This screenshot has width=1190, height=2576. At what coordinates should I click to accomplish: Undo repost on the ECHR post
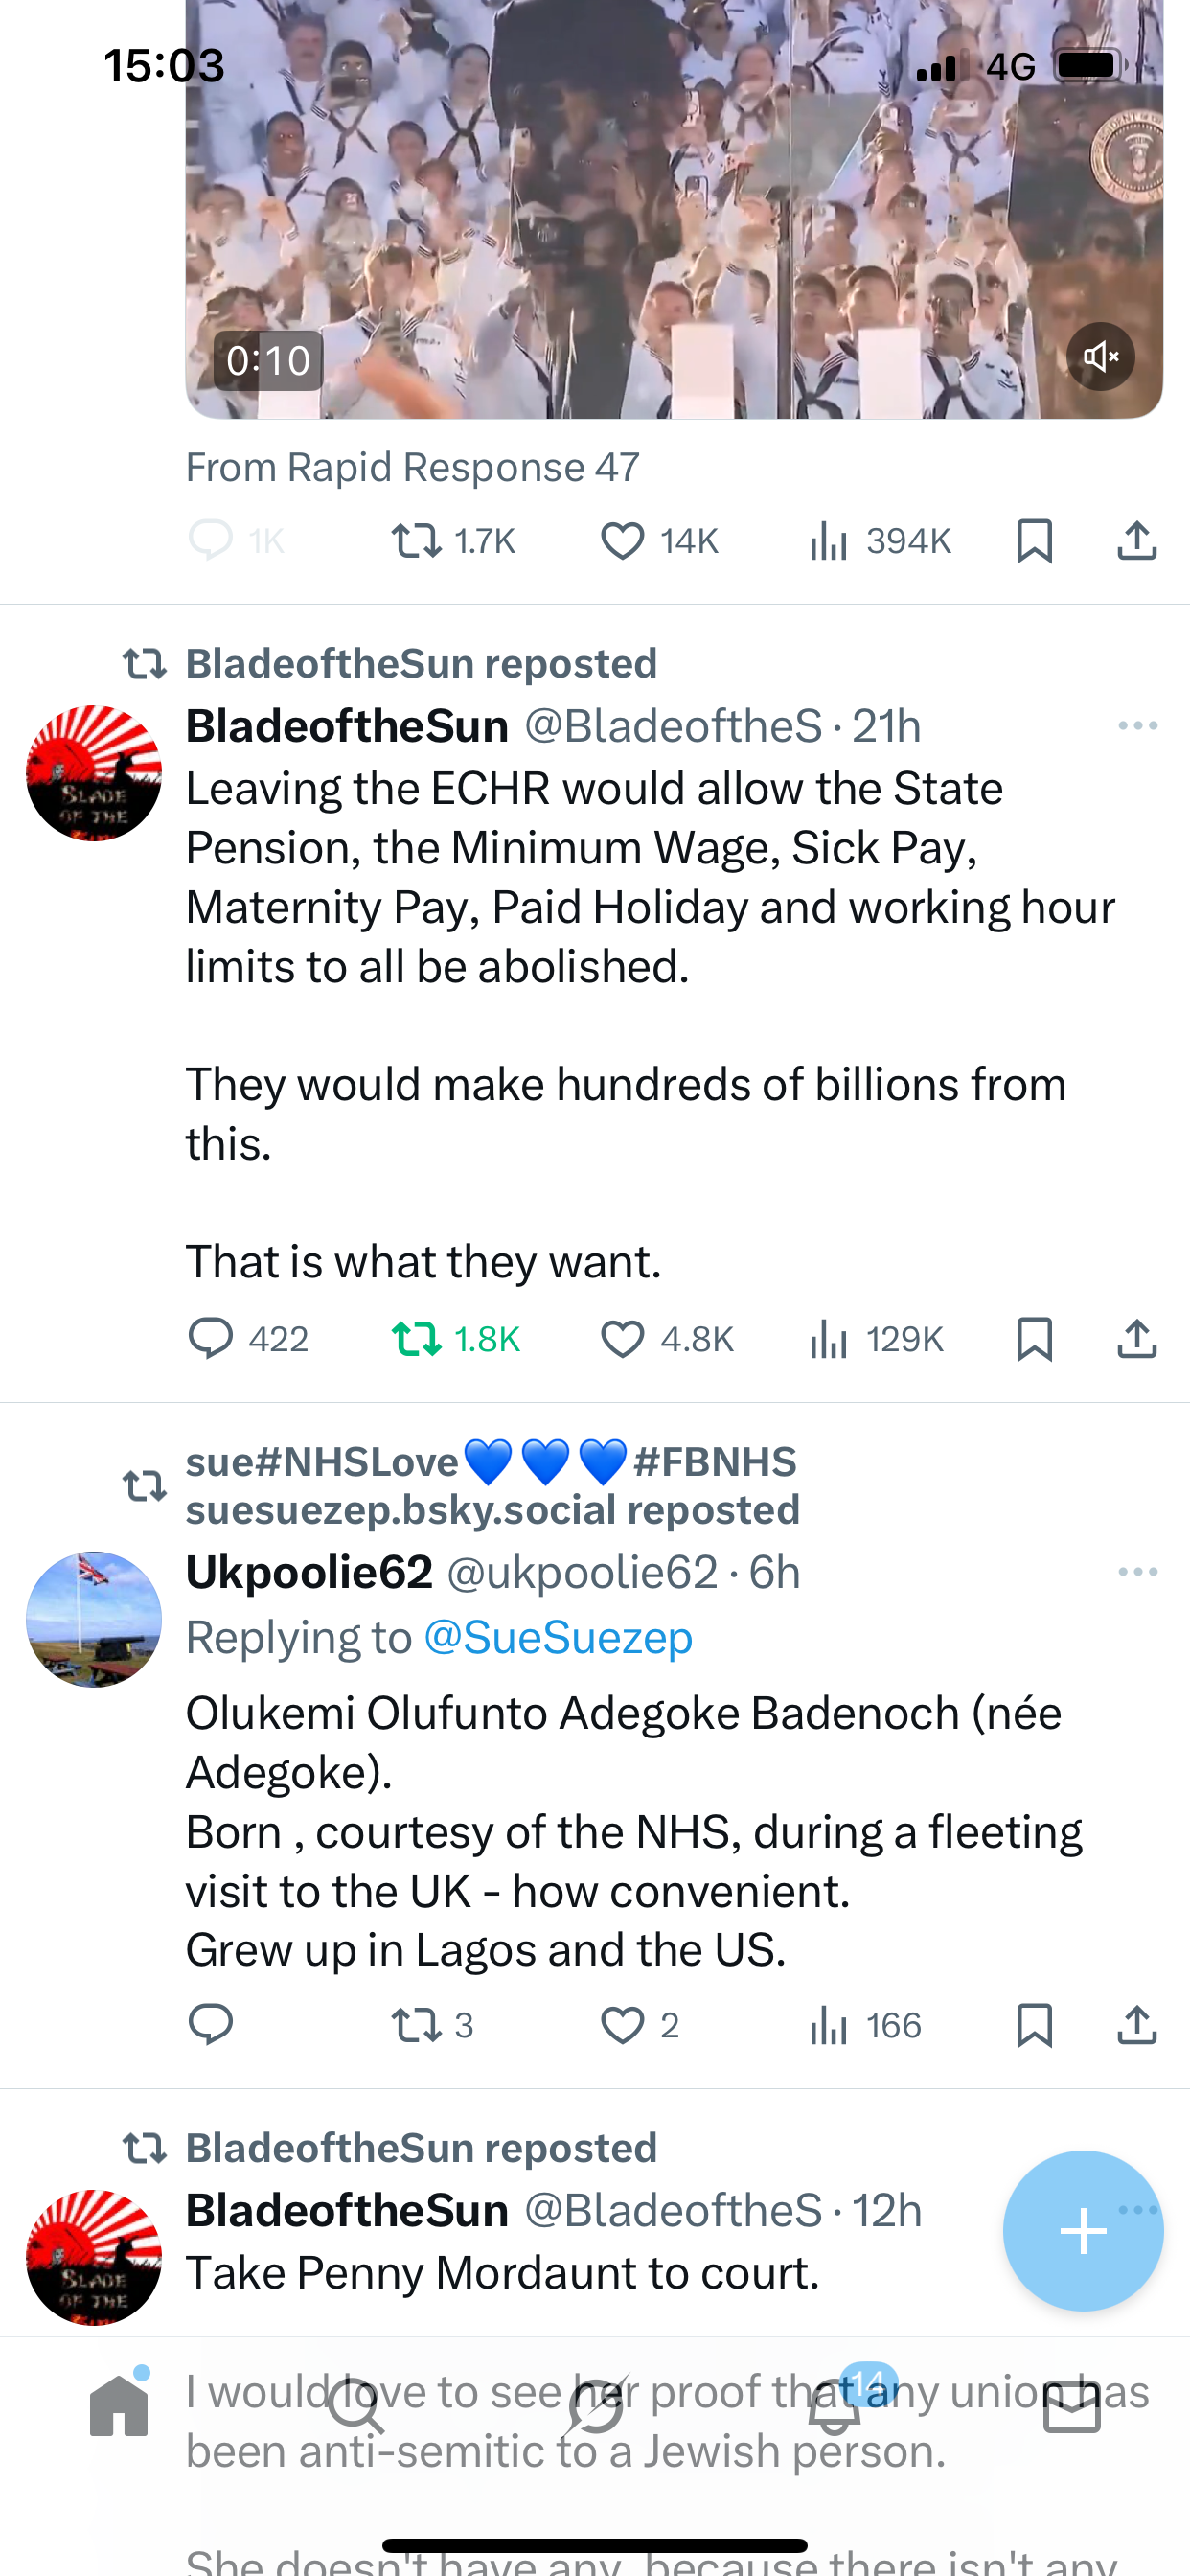416,1339
